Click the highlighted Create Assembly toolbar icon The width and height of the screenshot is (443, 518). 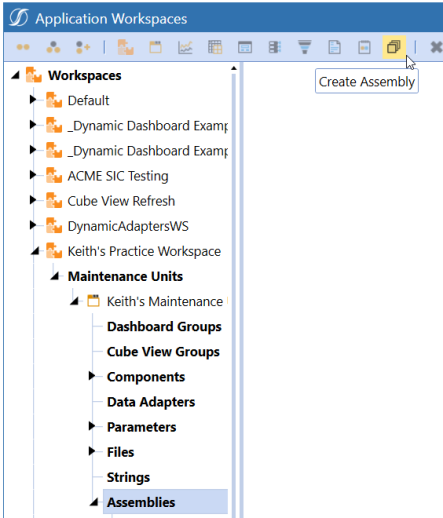point(394,47)
